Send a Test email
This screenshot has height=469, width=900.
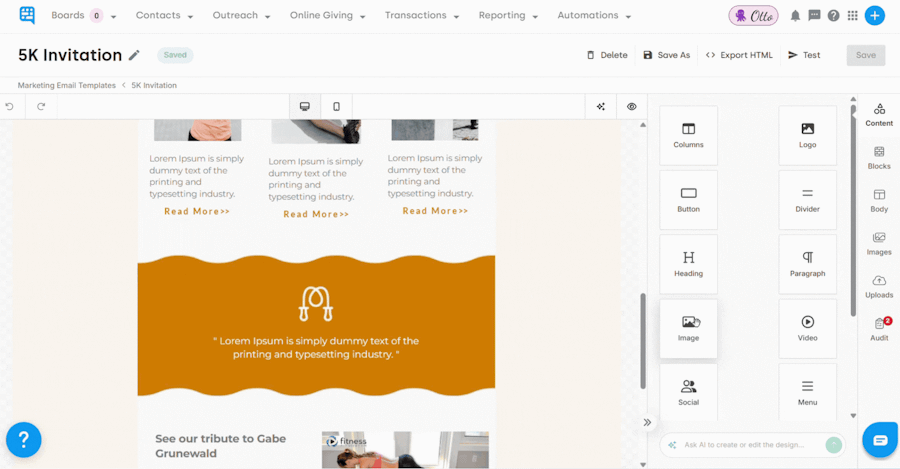[x=804, y=55]
